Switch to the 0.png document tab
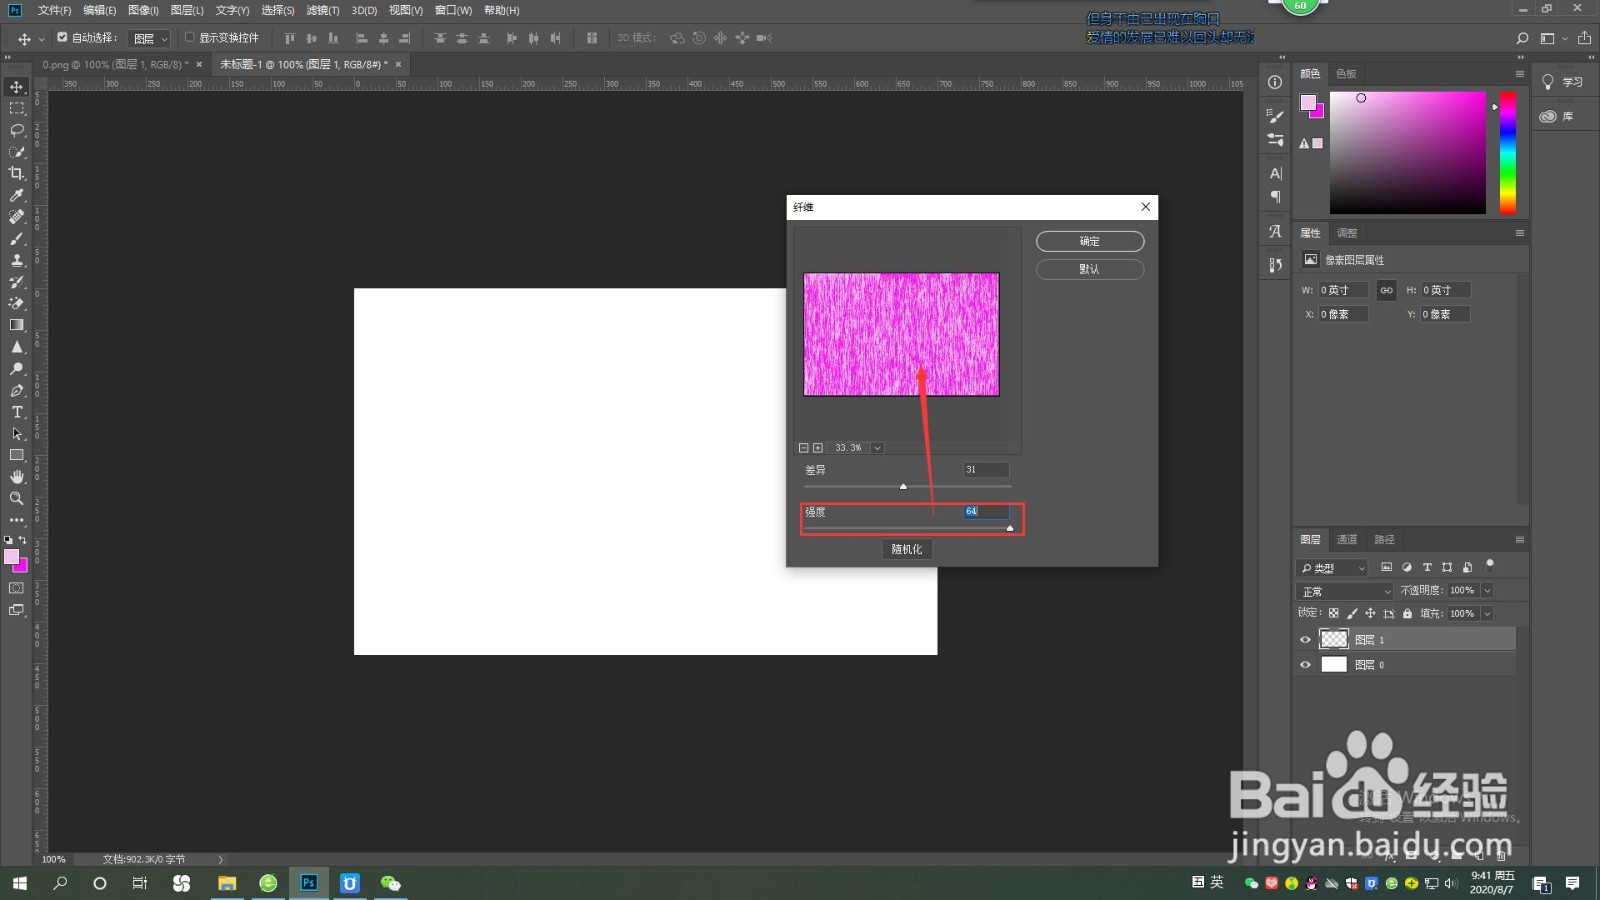The height and width of the screenshot is (900, 1600). (115, 64)
